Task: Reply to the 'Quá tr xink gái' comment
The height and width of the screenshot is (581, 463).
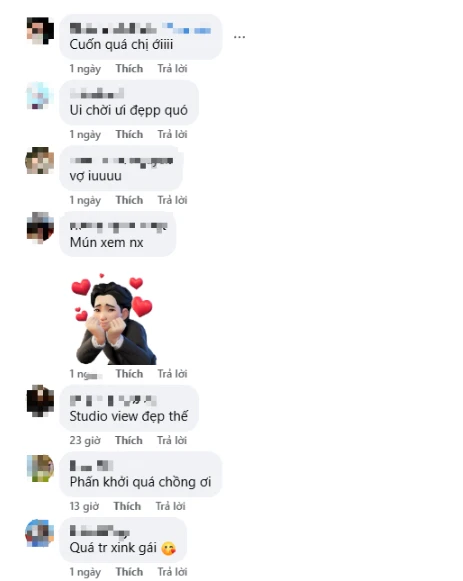Action: (x=172, y=572)
